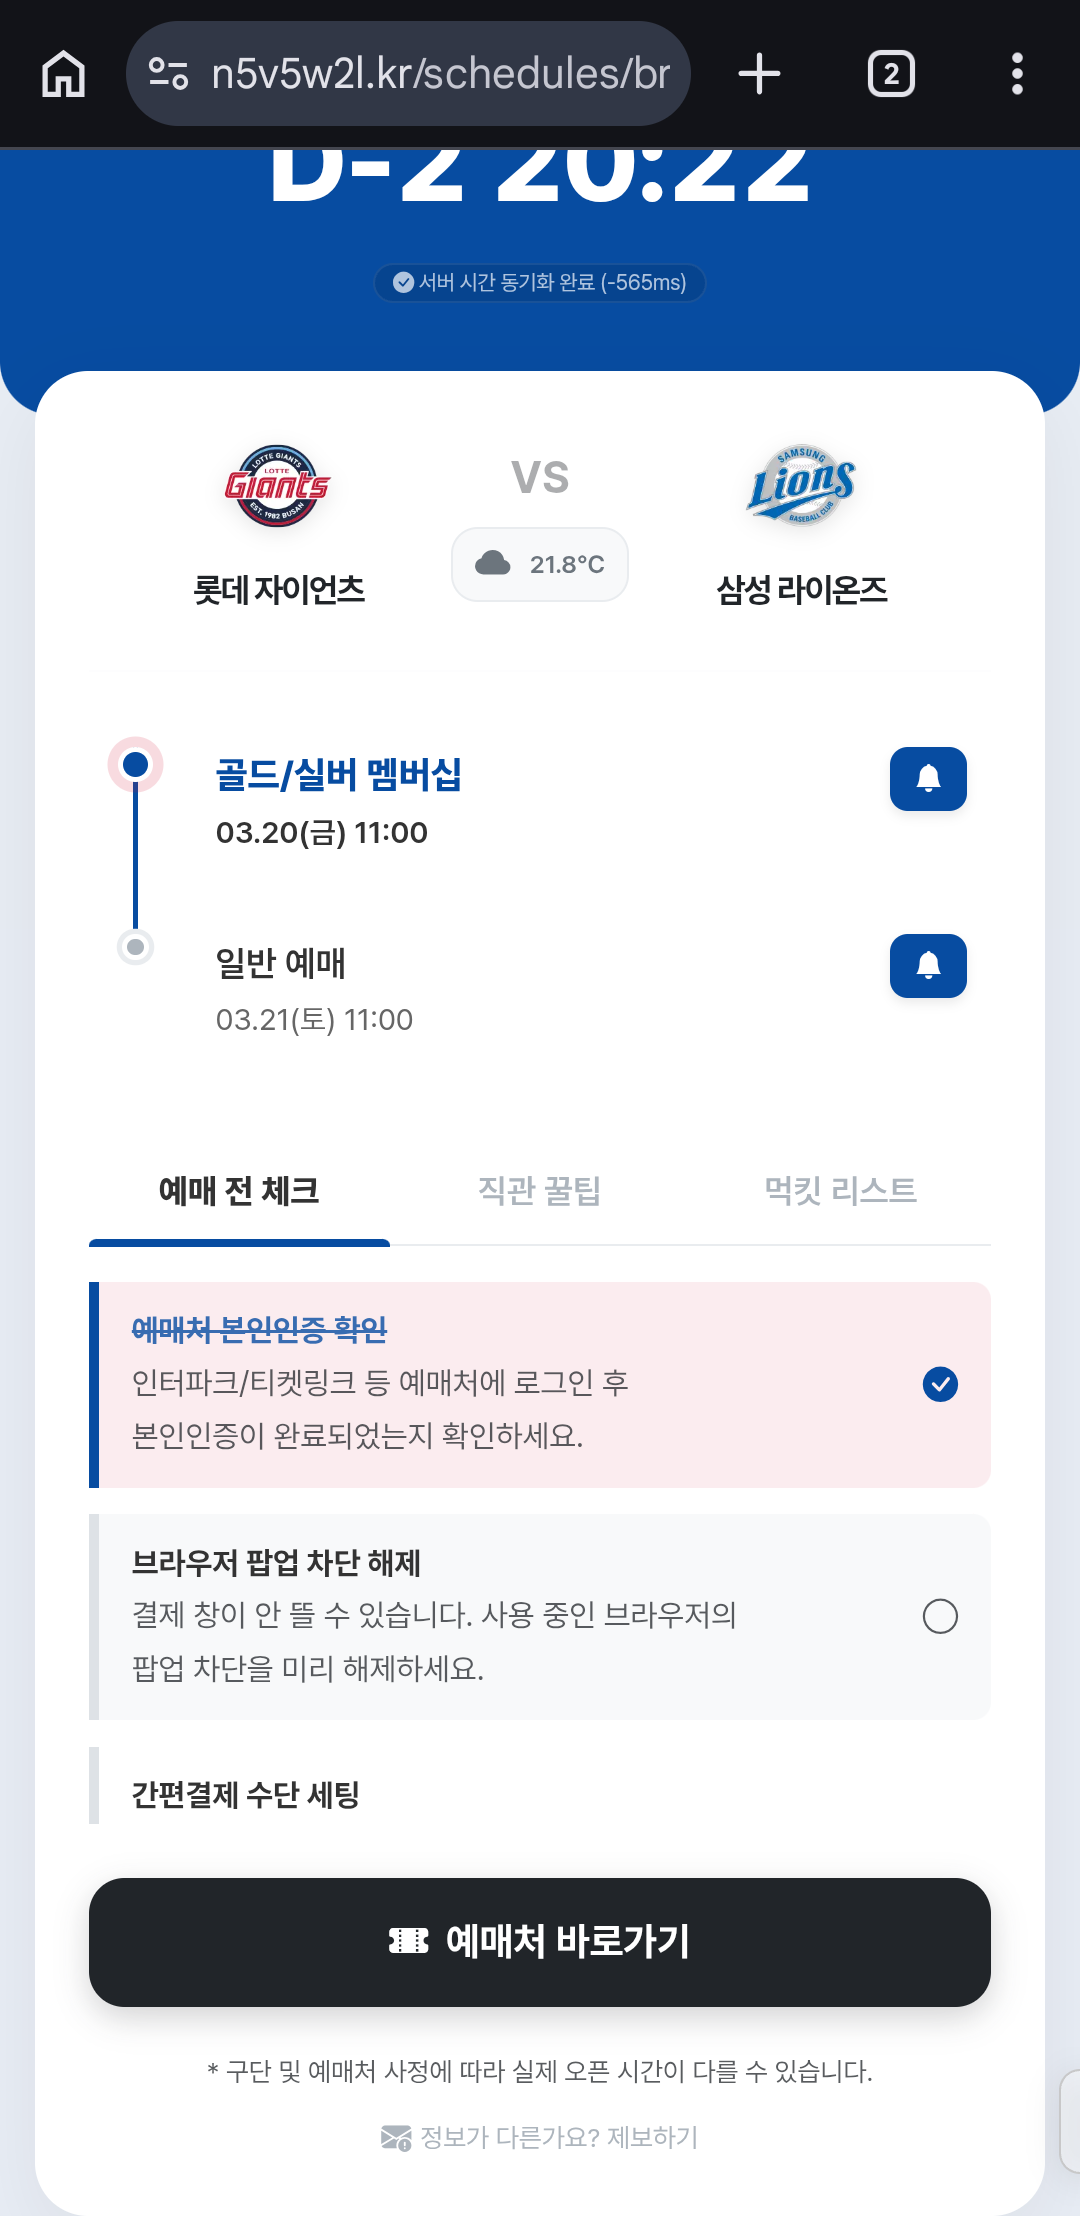Image resolution: width=1080 pixels, height=2216 pixels.
Task: Switch to the 먹킷 리스트 tab
Action: [840, 1191]
